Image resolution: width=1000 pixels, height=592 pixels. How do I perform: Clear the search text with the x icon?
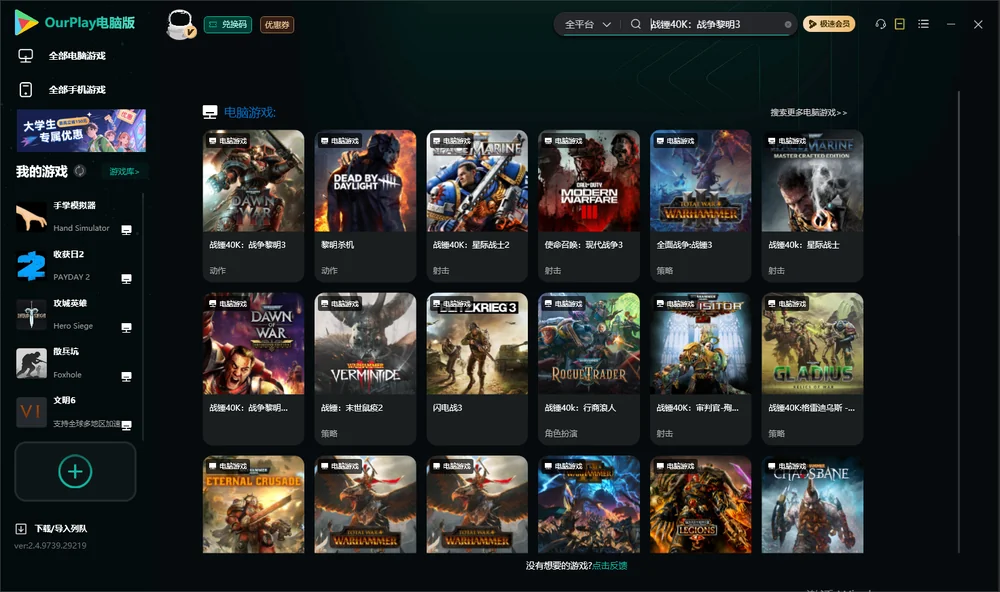(x=788, y=24)
